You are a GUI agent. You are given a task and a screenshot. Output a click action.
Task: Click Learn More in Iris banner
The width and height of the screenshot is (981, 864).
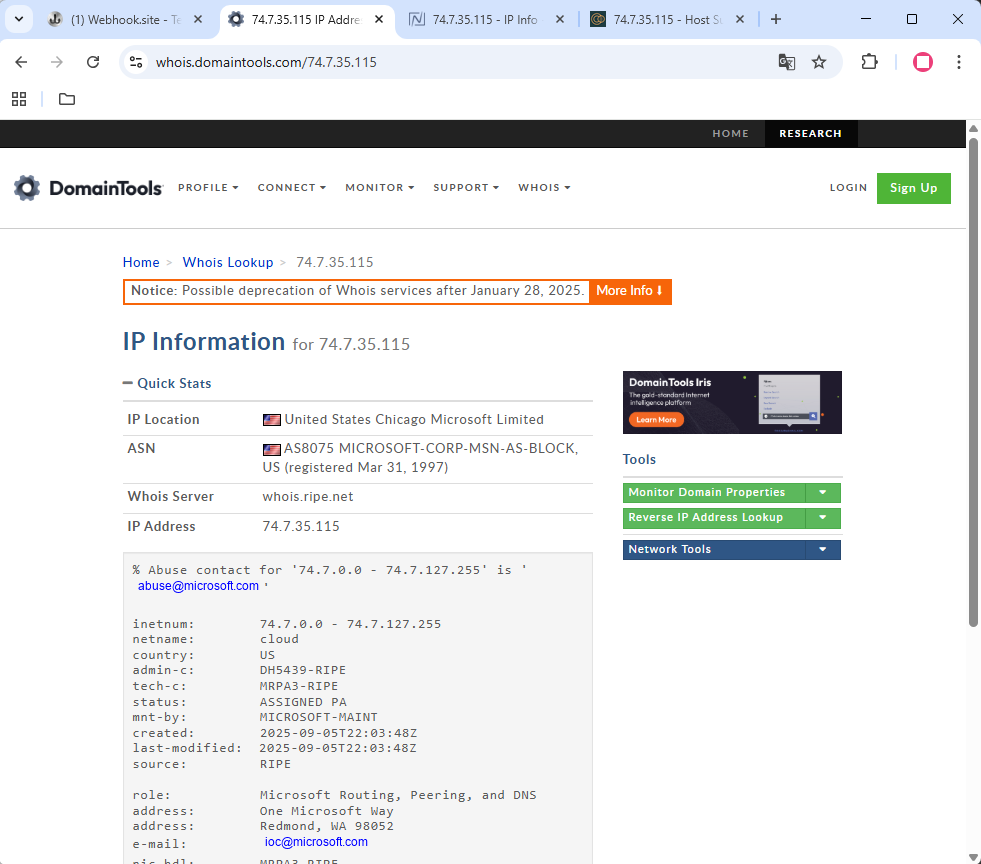click(x=656, y=420)
